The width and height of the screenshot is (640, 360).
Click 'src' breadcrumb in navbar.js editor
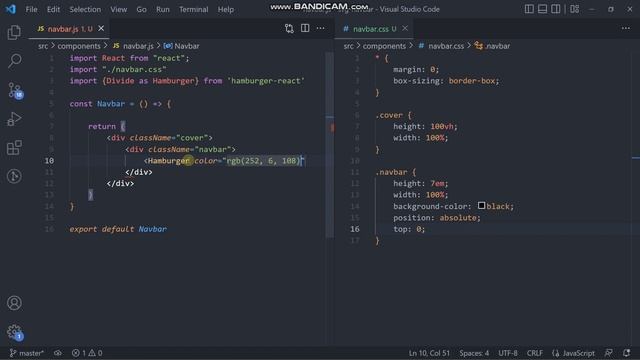[43, 46]
